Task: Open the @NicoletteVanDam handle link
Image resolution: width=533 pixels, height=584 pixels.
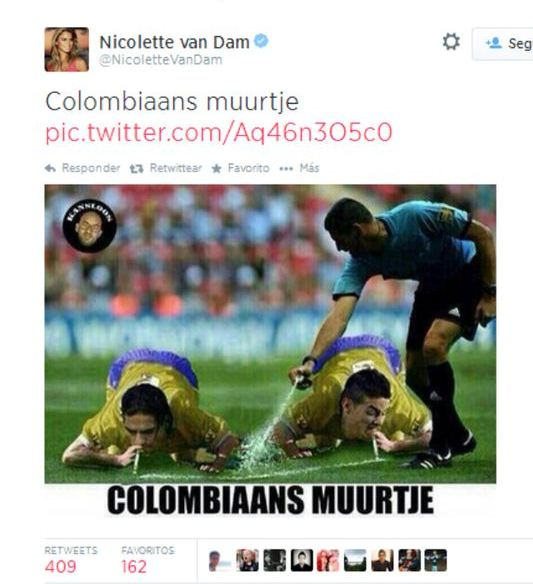Action: [x=161, y=60]
